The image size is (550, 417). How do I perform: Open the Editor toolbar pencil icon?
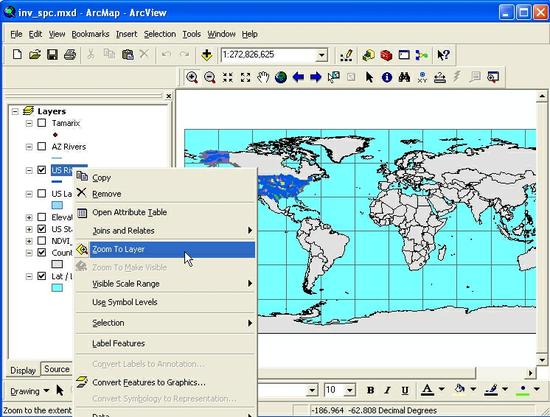(347, 55)
